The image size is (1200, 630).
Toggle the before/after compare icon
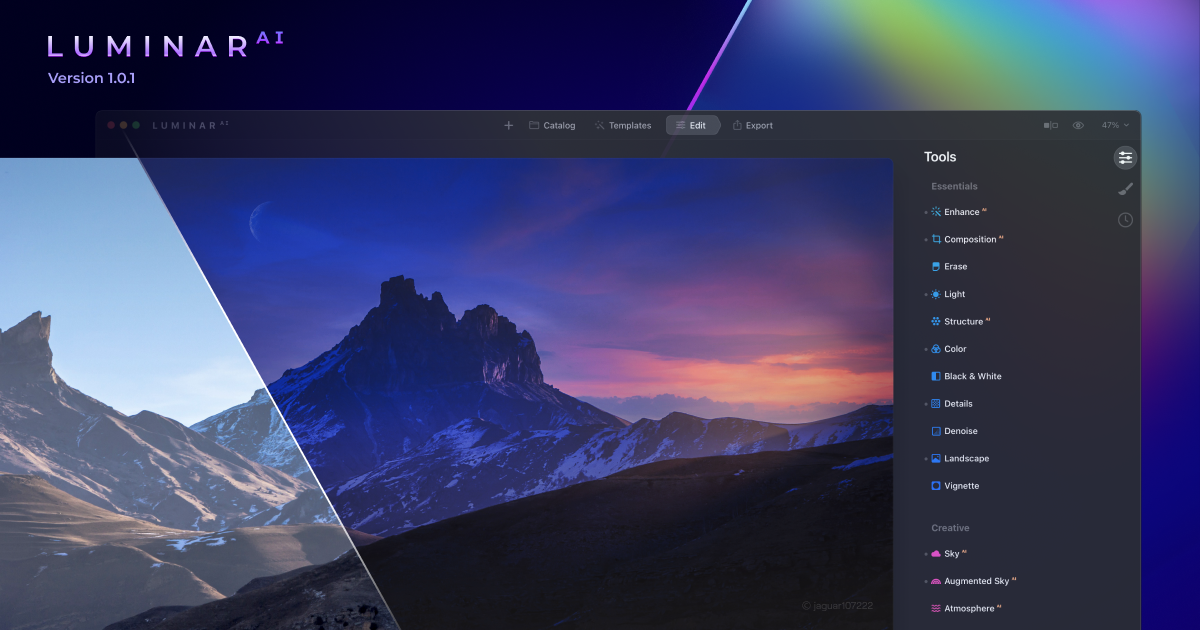click(1050, 125)
